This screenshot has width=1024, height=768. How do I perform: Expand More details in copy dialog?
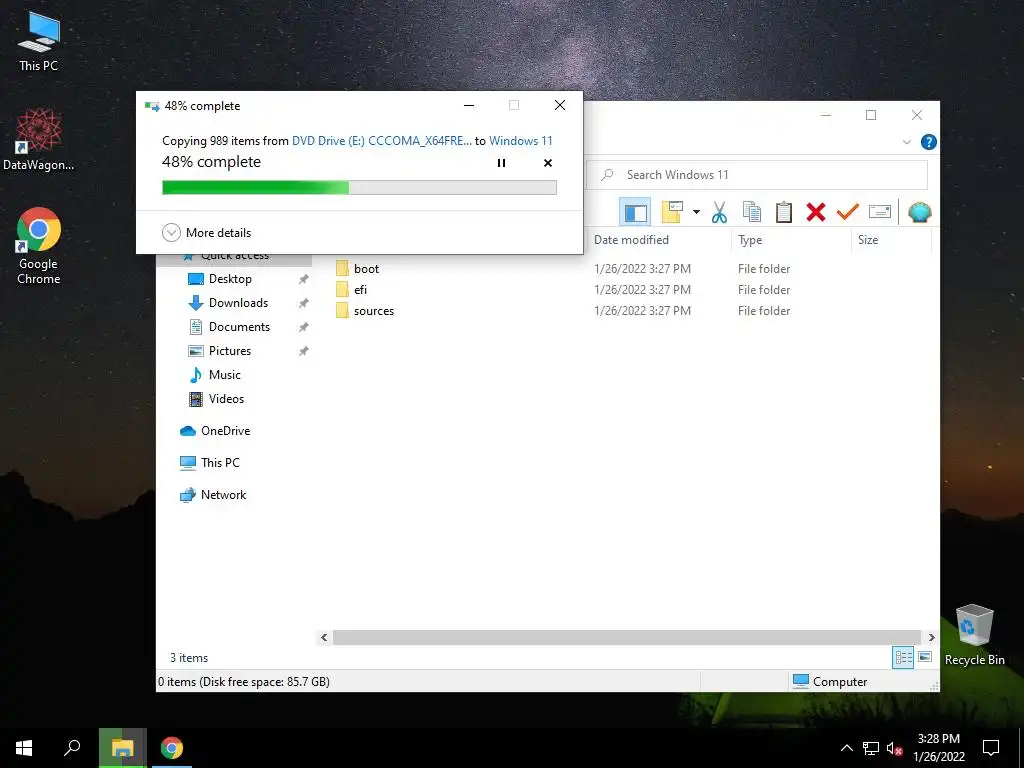206,232
